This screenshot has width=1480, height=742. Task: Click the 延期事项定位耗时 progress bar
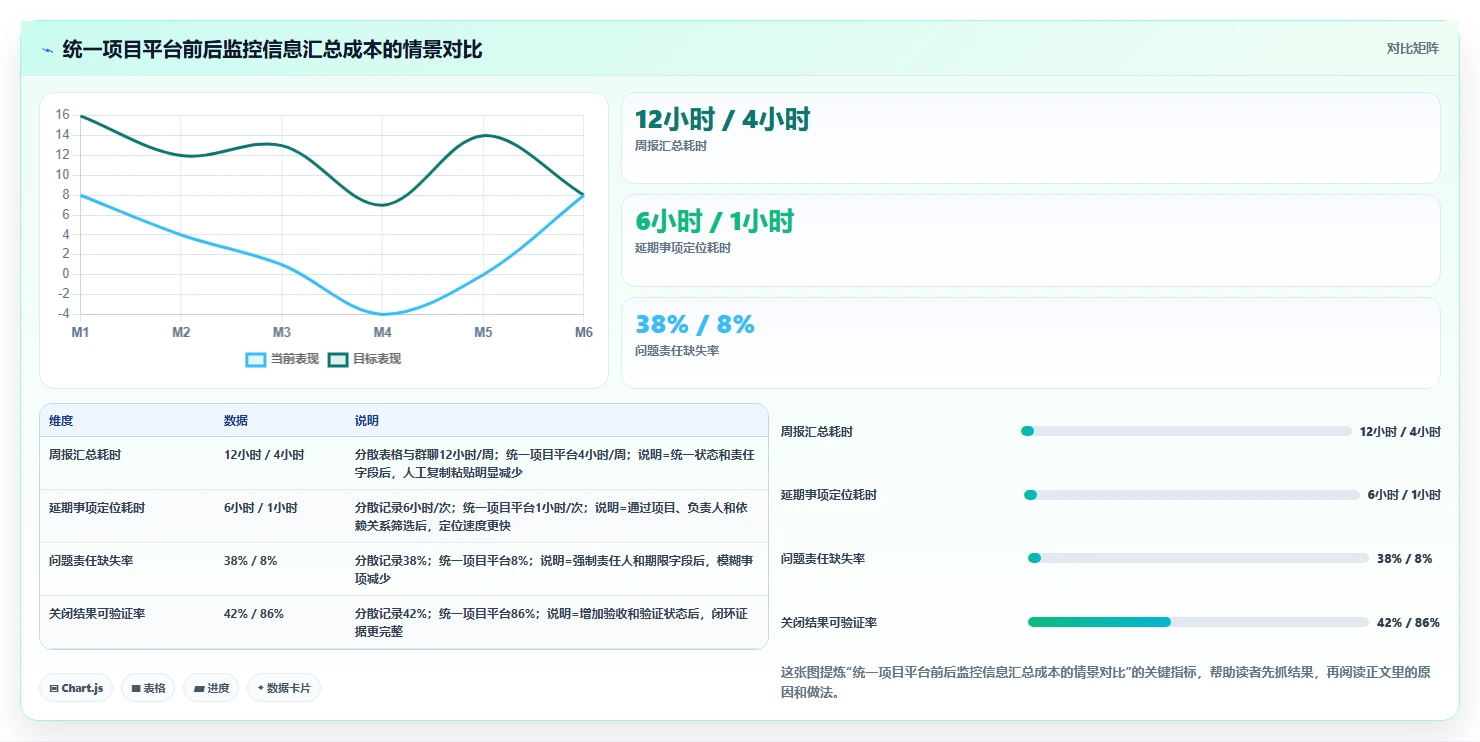(1192, 495)
